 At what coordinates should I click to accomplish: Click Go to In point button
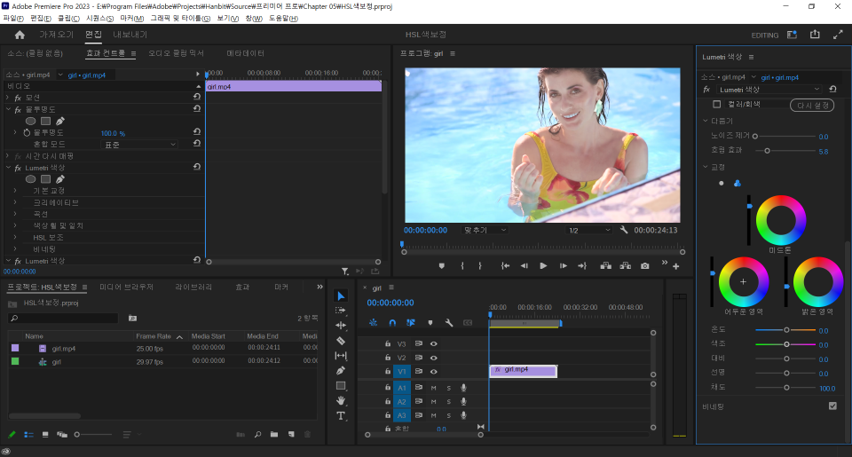(x=505, y=266)
